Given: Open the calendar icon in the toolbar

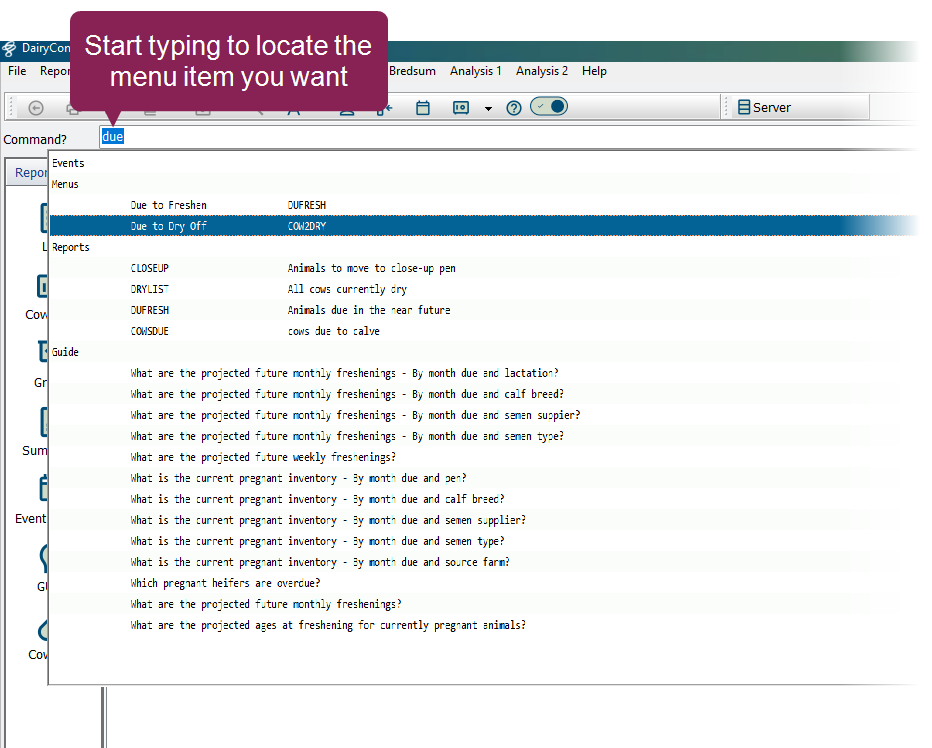Looking at the screenshot, I should click(x=423, y=108).
